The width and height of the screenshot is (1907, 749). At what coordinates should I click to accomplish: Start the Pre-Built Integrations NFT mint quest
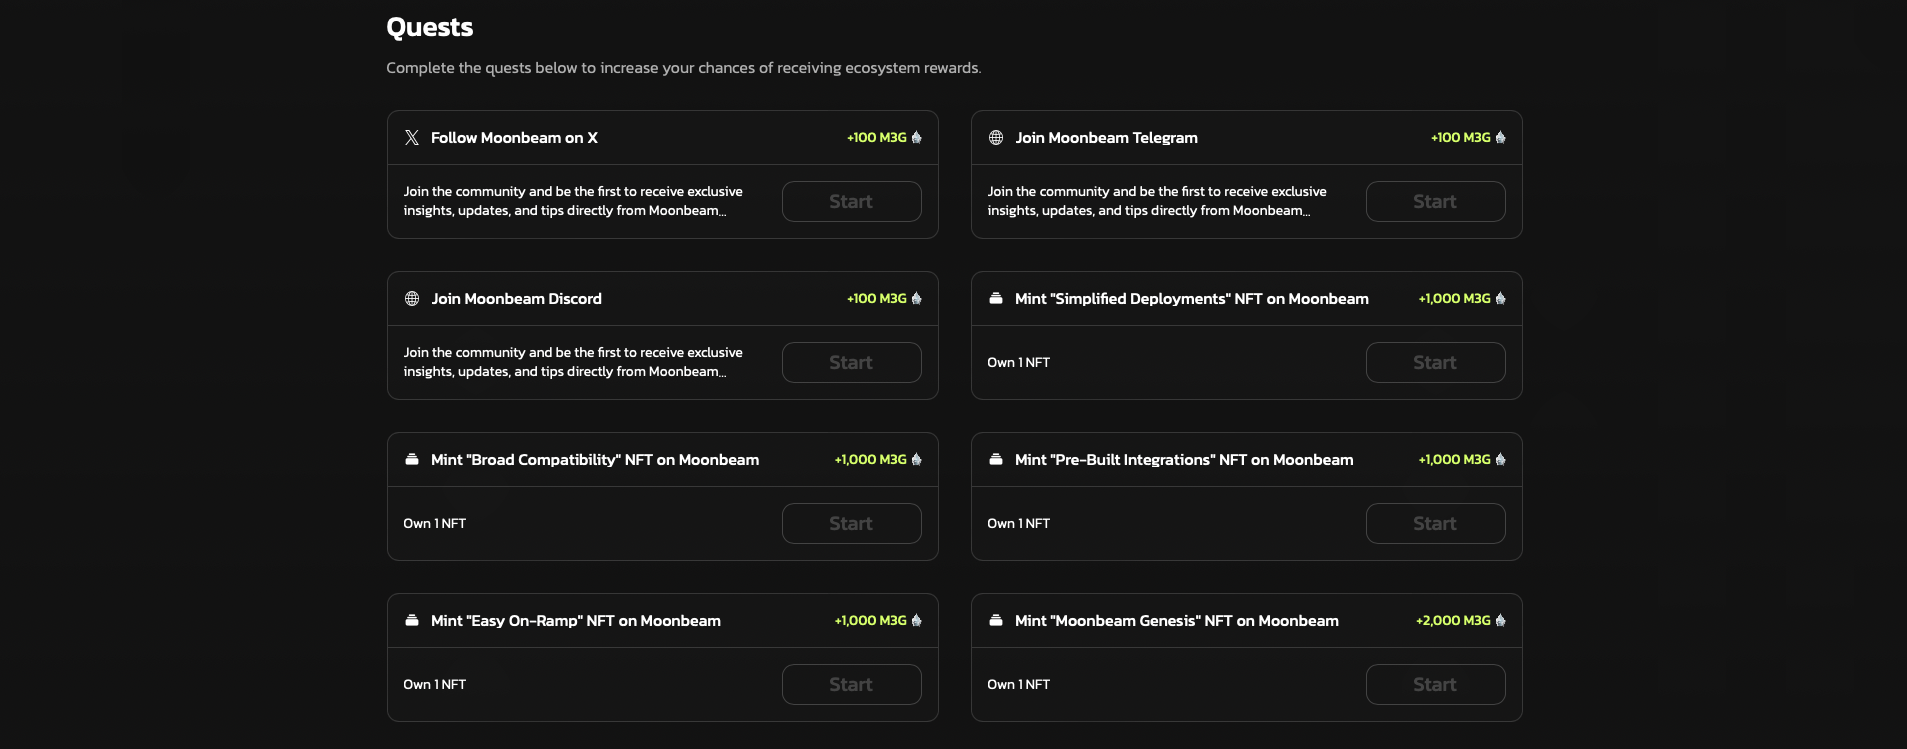click(1436, 523)
